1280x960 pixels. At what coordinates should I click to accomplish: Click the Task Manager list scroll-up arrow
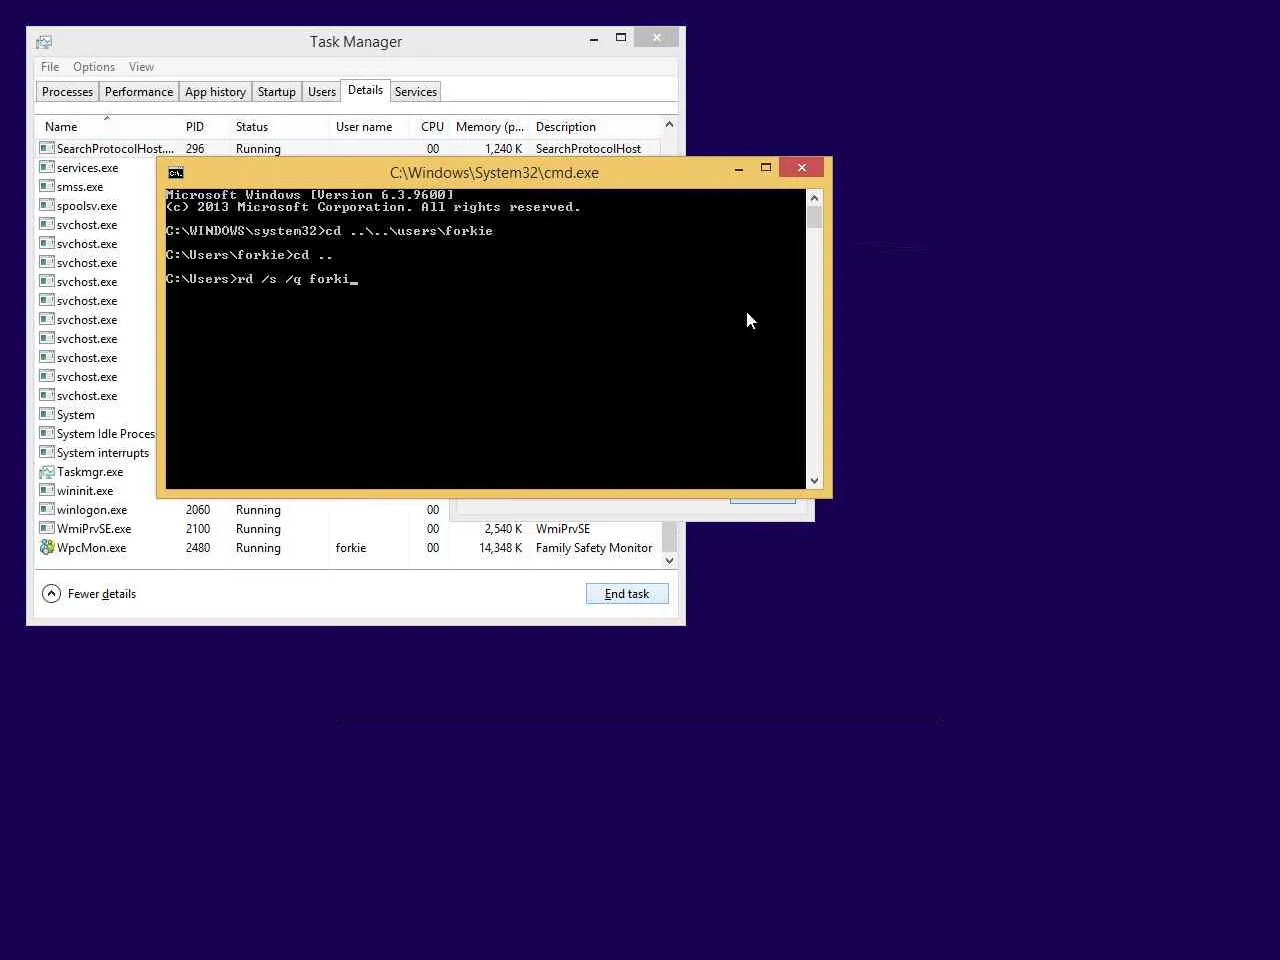pos(669,124)
